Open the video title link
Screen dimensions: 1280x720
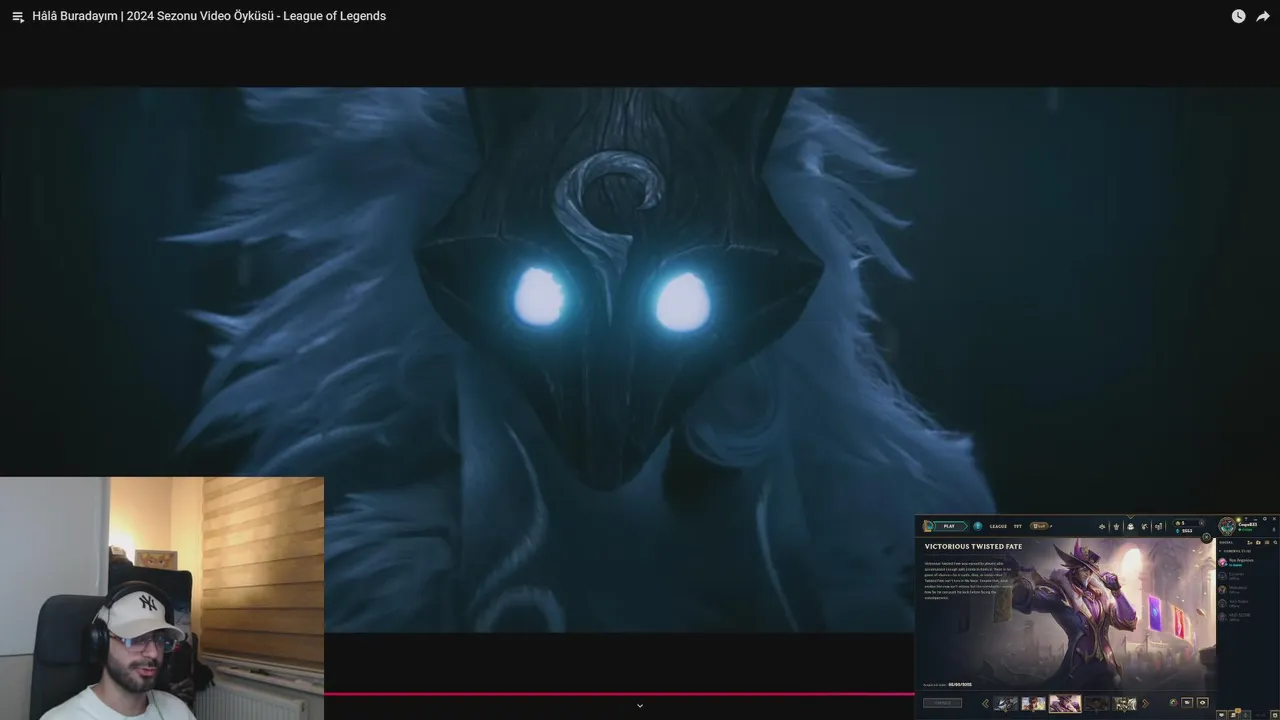tap(209, 16)
